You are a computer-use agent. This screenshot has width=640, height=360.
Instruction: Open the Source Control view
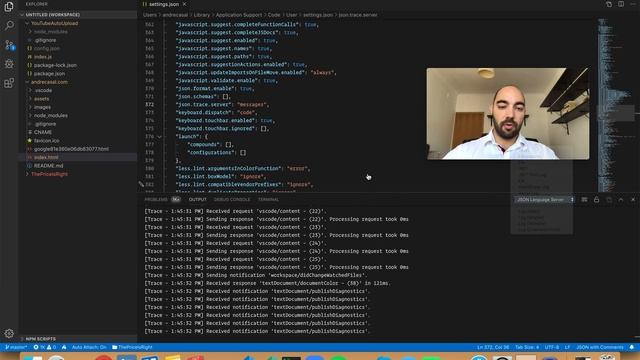click(x=9, y=45)
